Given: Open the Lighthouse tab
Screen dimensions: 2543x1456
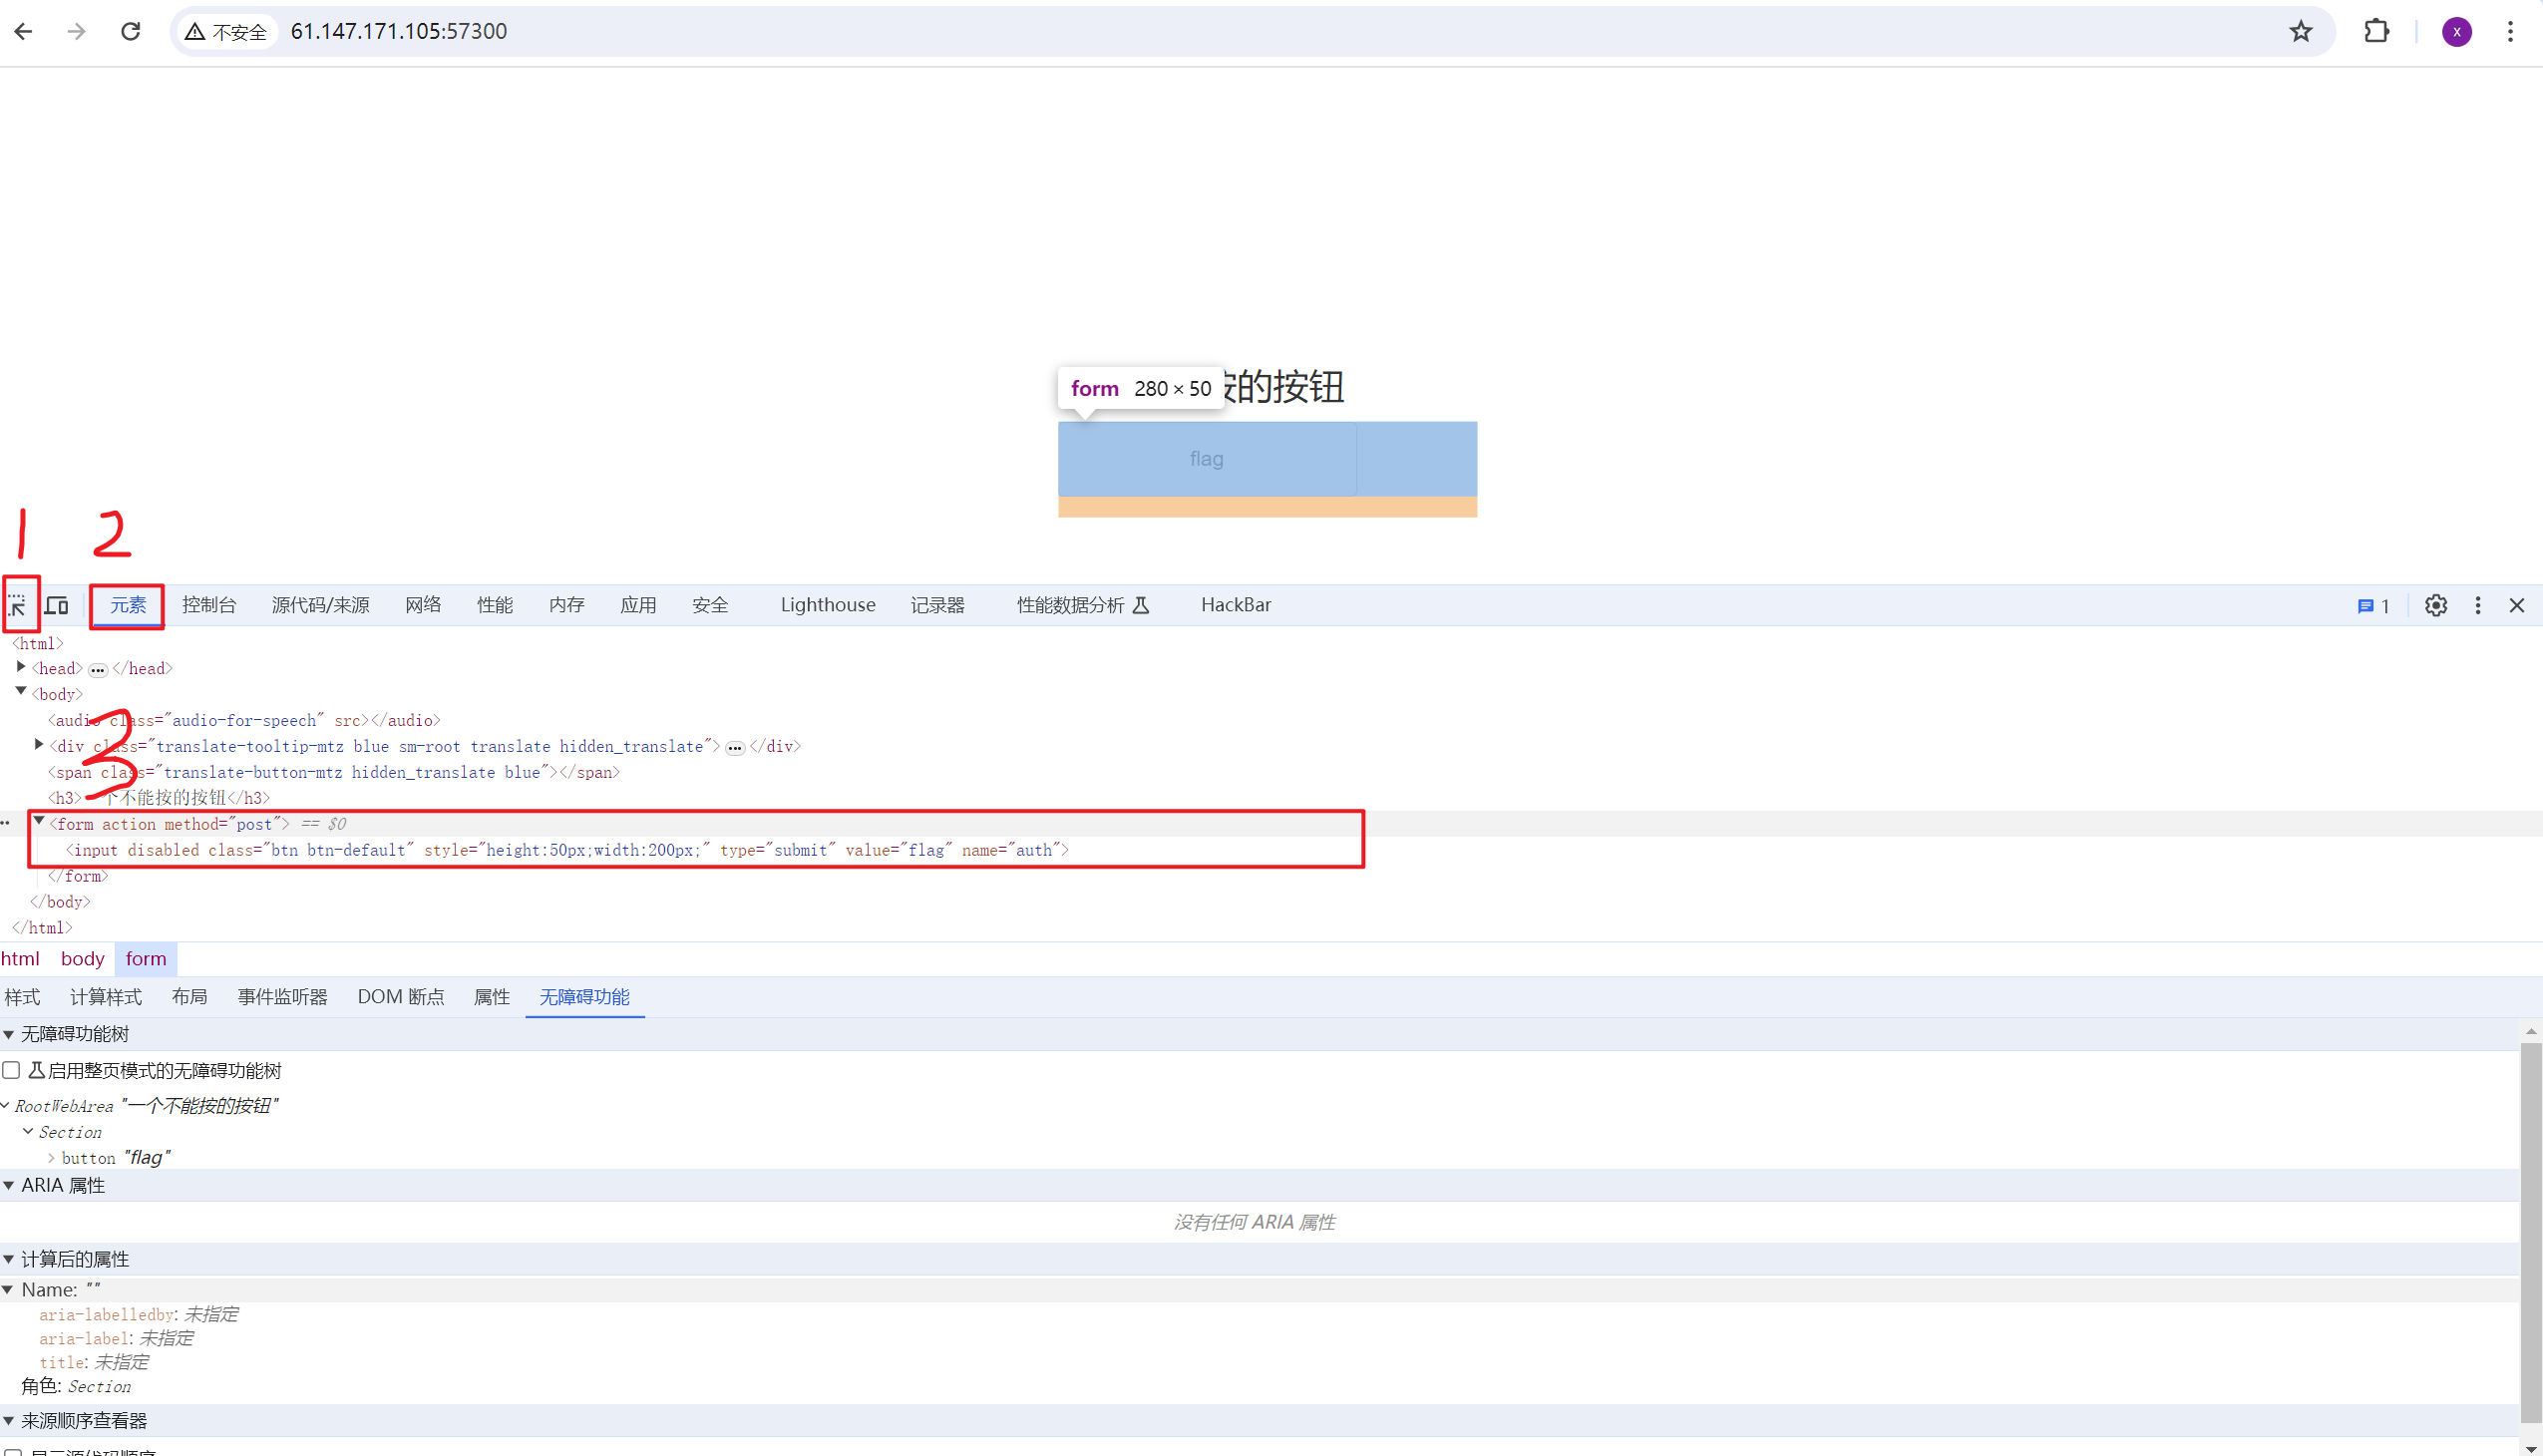Looking at the screenshot, I should click(828, 605).
